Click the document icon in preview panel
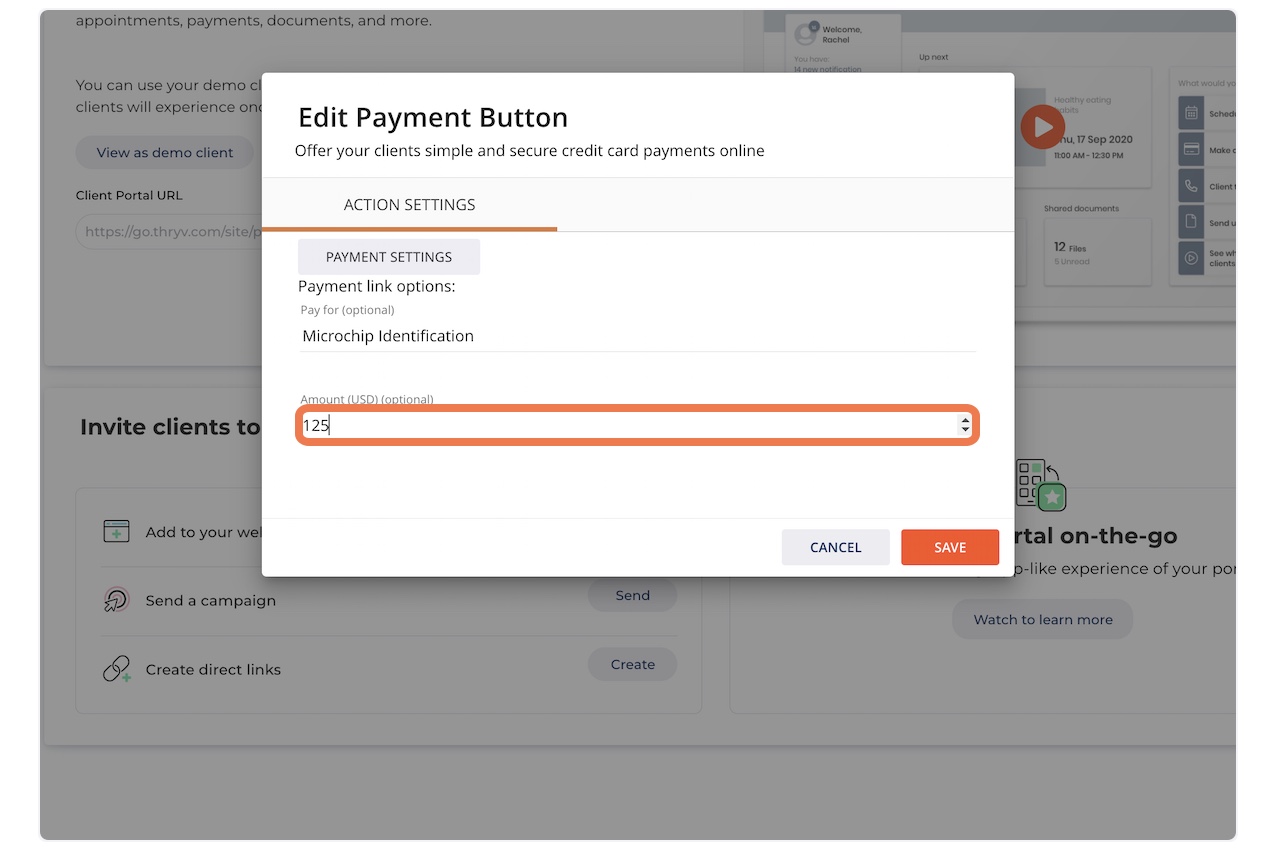 (1191, 222)
